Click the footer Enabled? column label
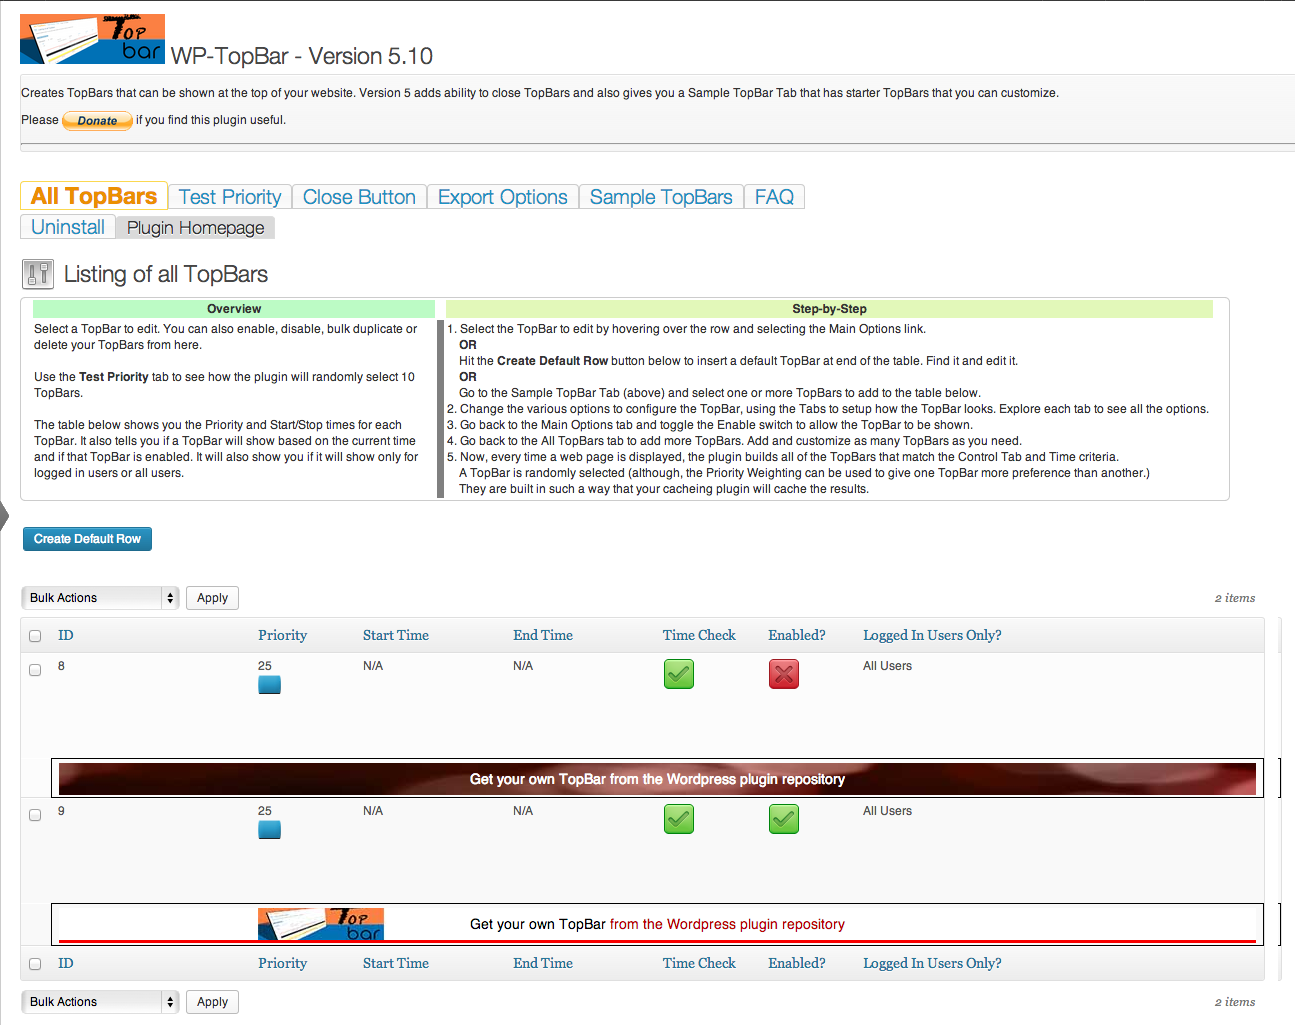The width and height of the screenshot is (1295, 1025). 797,963
